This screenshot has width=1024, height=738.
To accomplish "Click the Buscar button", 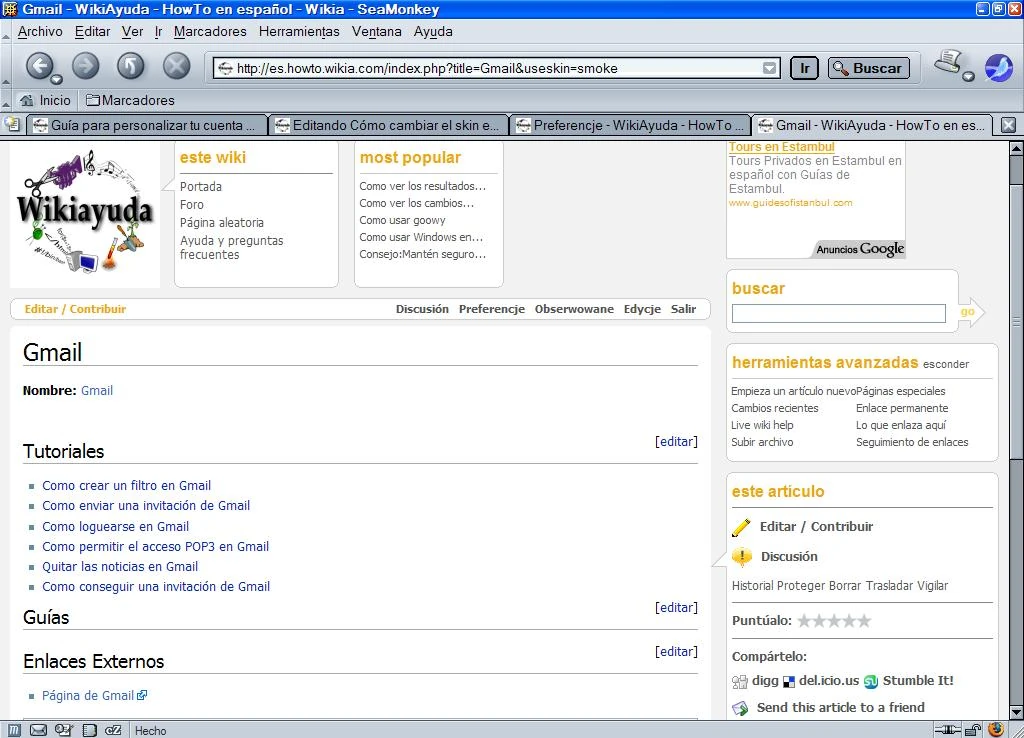I will click(870, 68).
